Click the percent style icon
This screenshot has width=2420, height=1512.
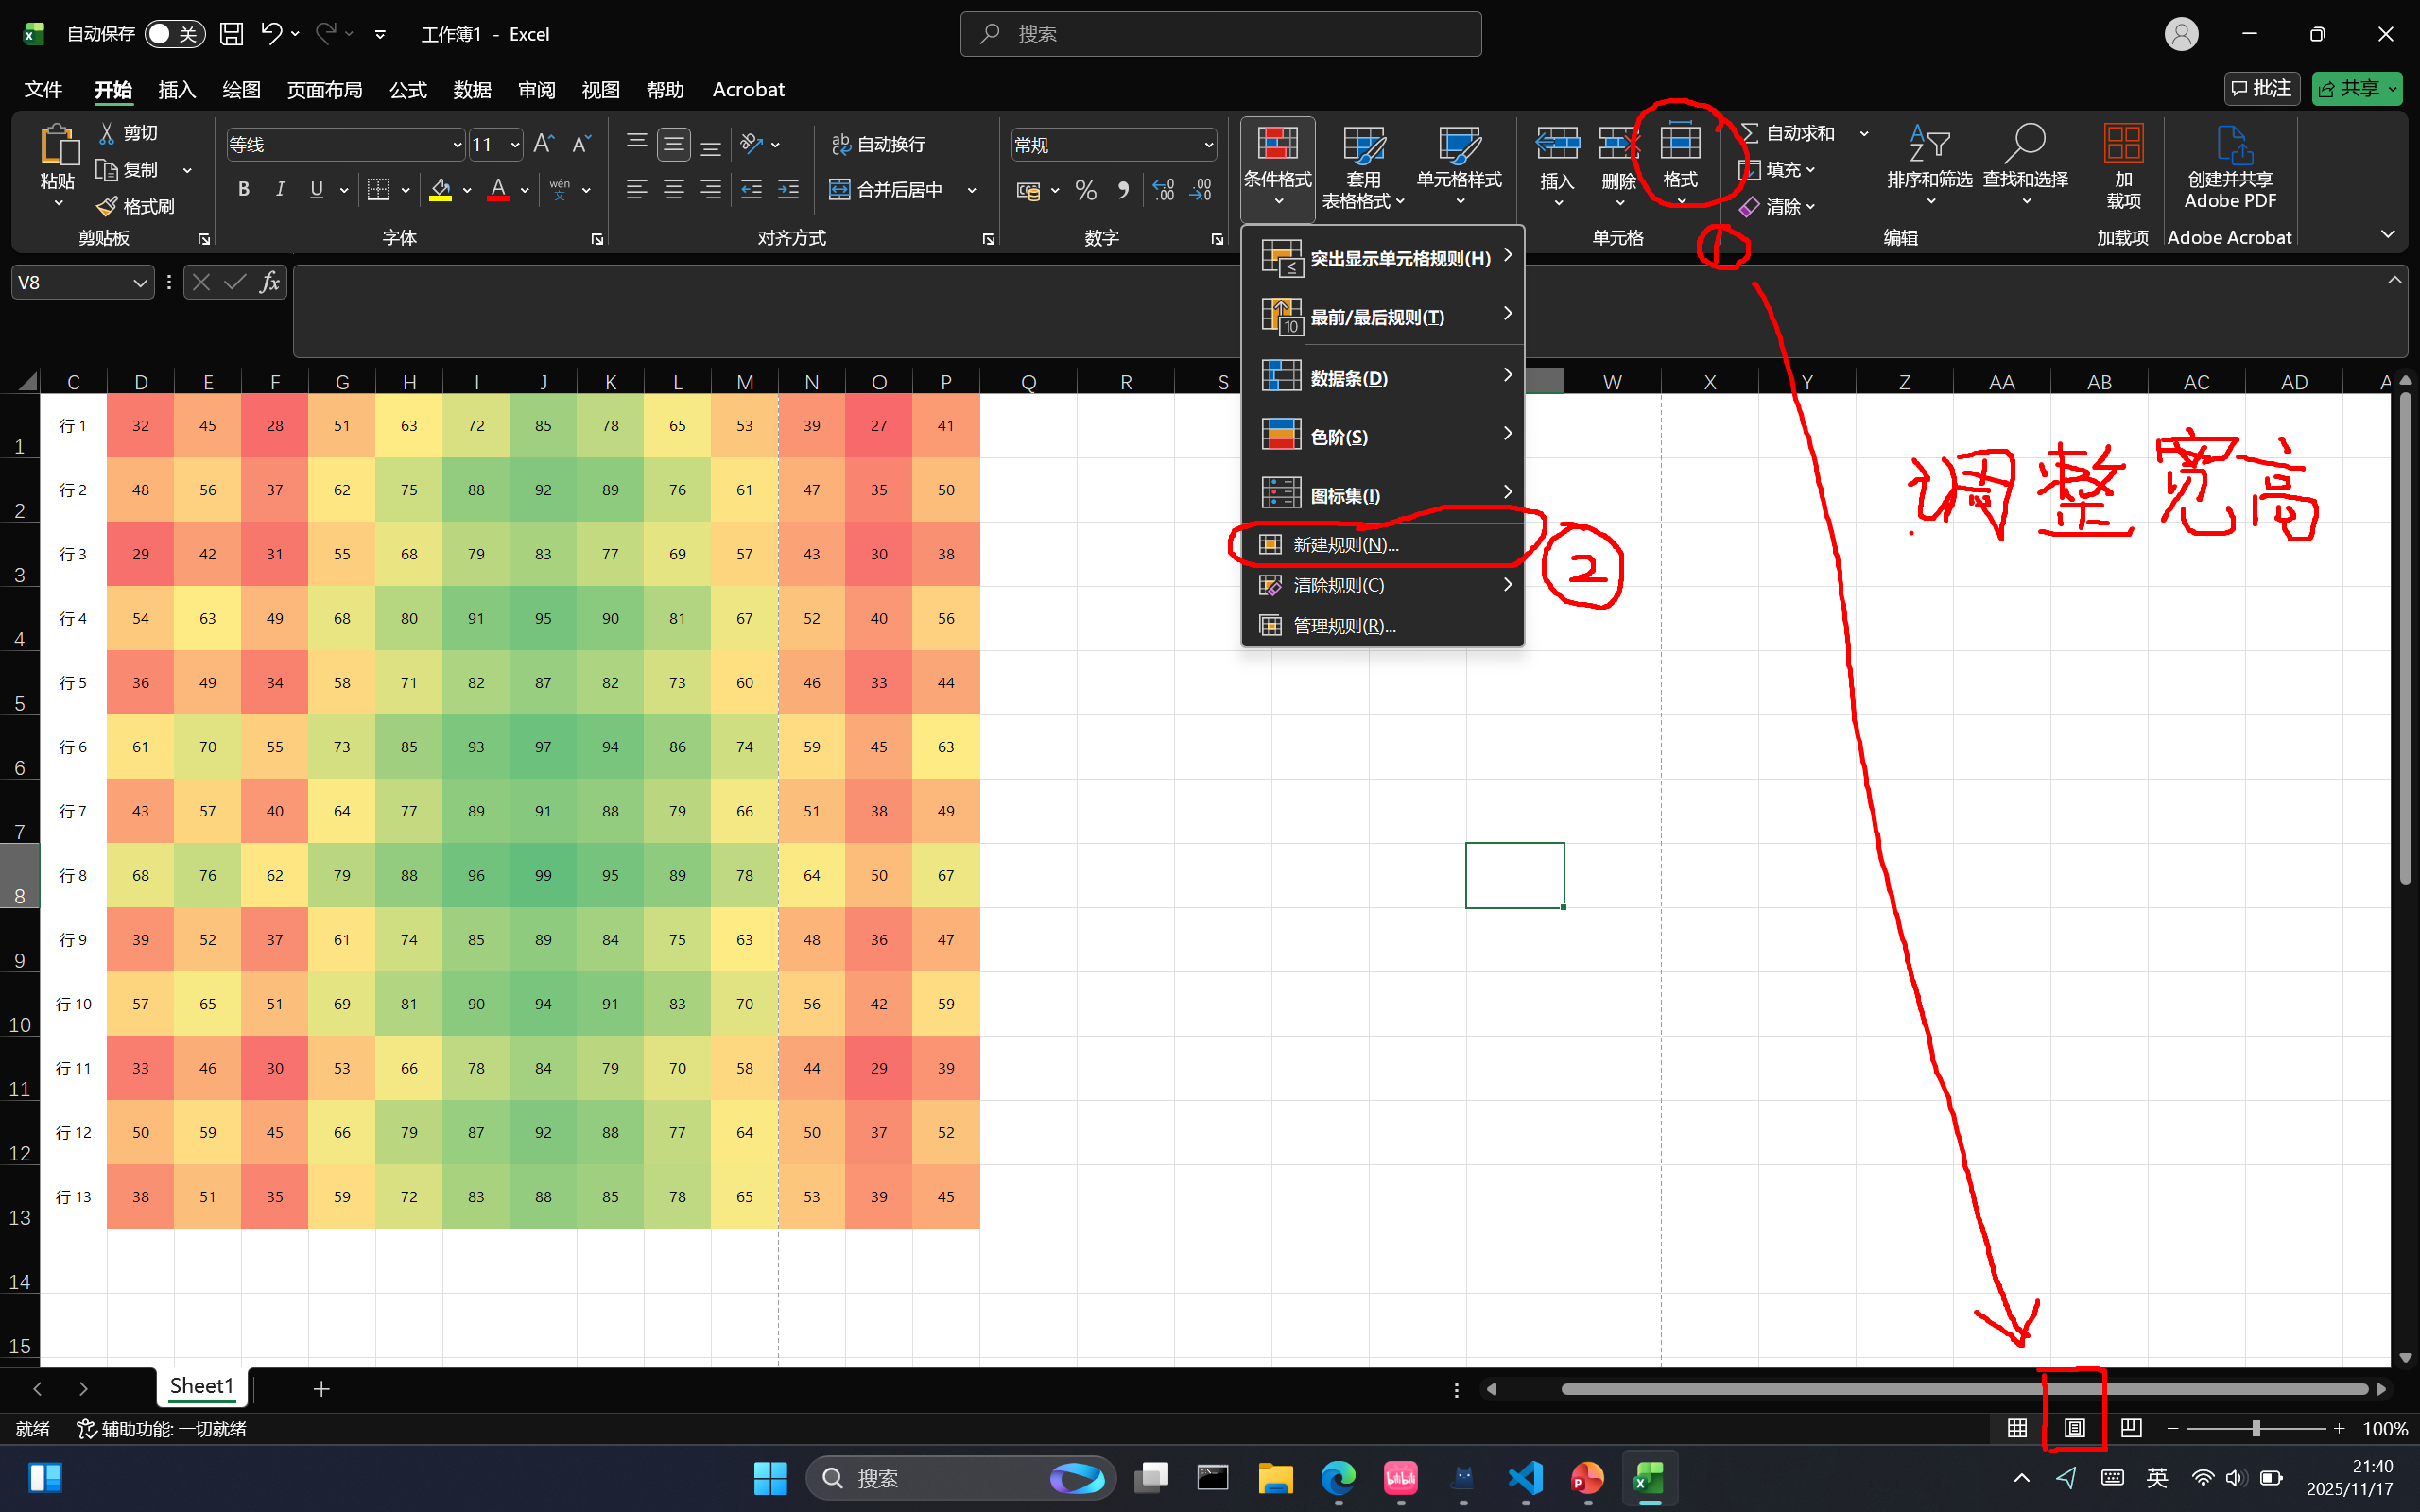point(1086,189)
